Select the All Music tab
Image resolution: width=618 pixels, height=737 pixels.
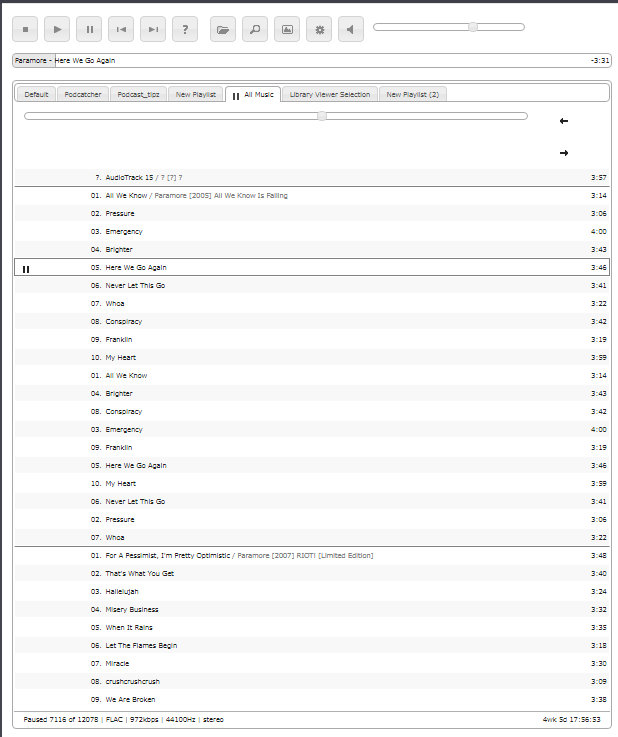(x=253, y=94)
